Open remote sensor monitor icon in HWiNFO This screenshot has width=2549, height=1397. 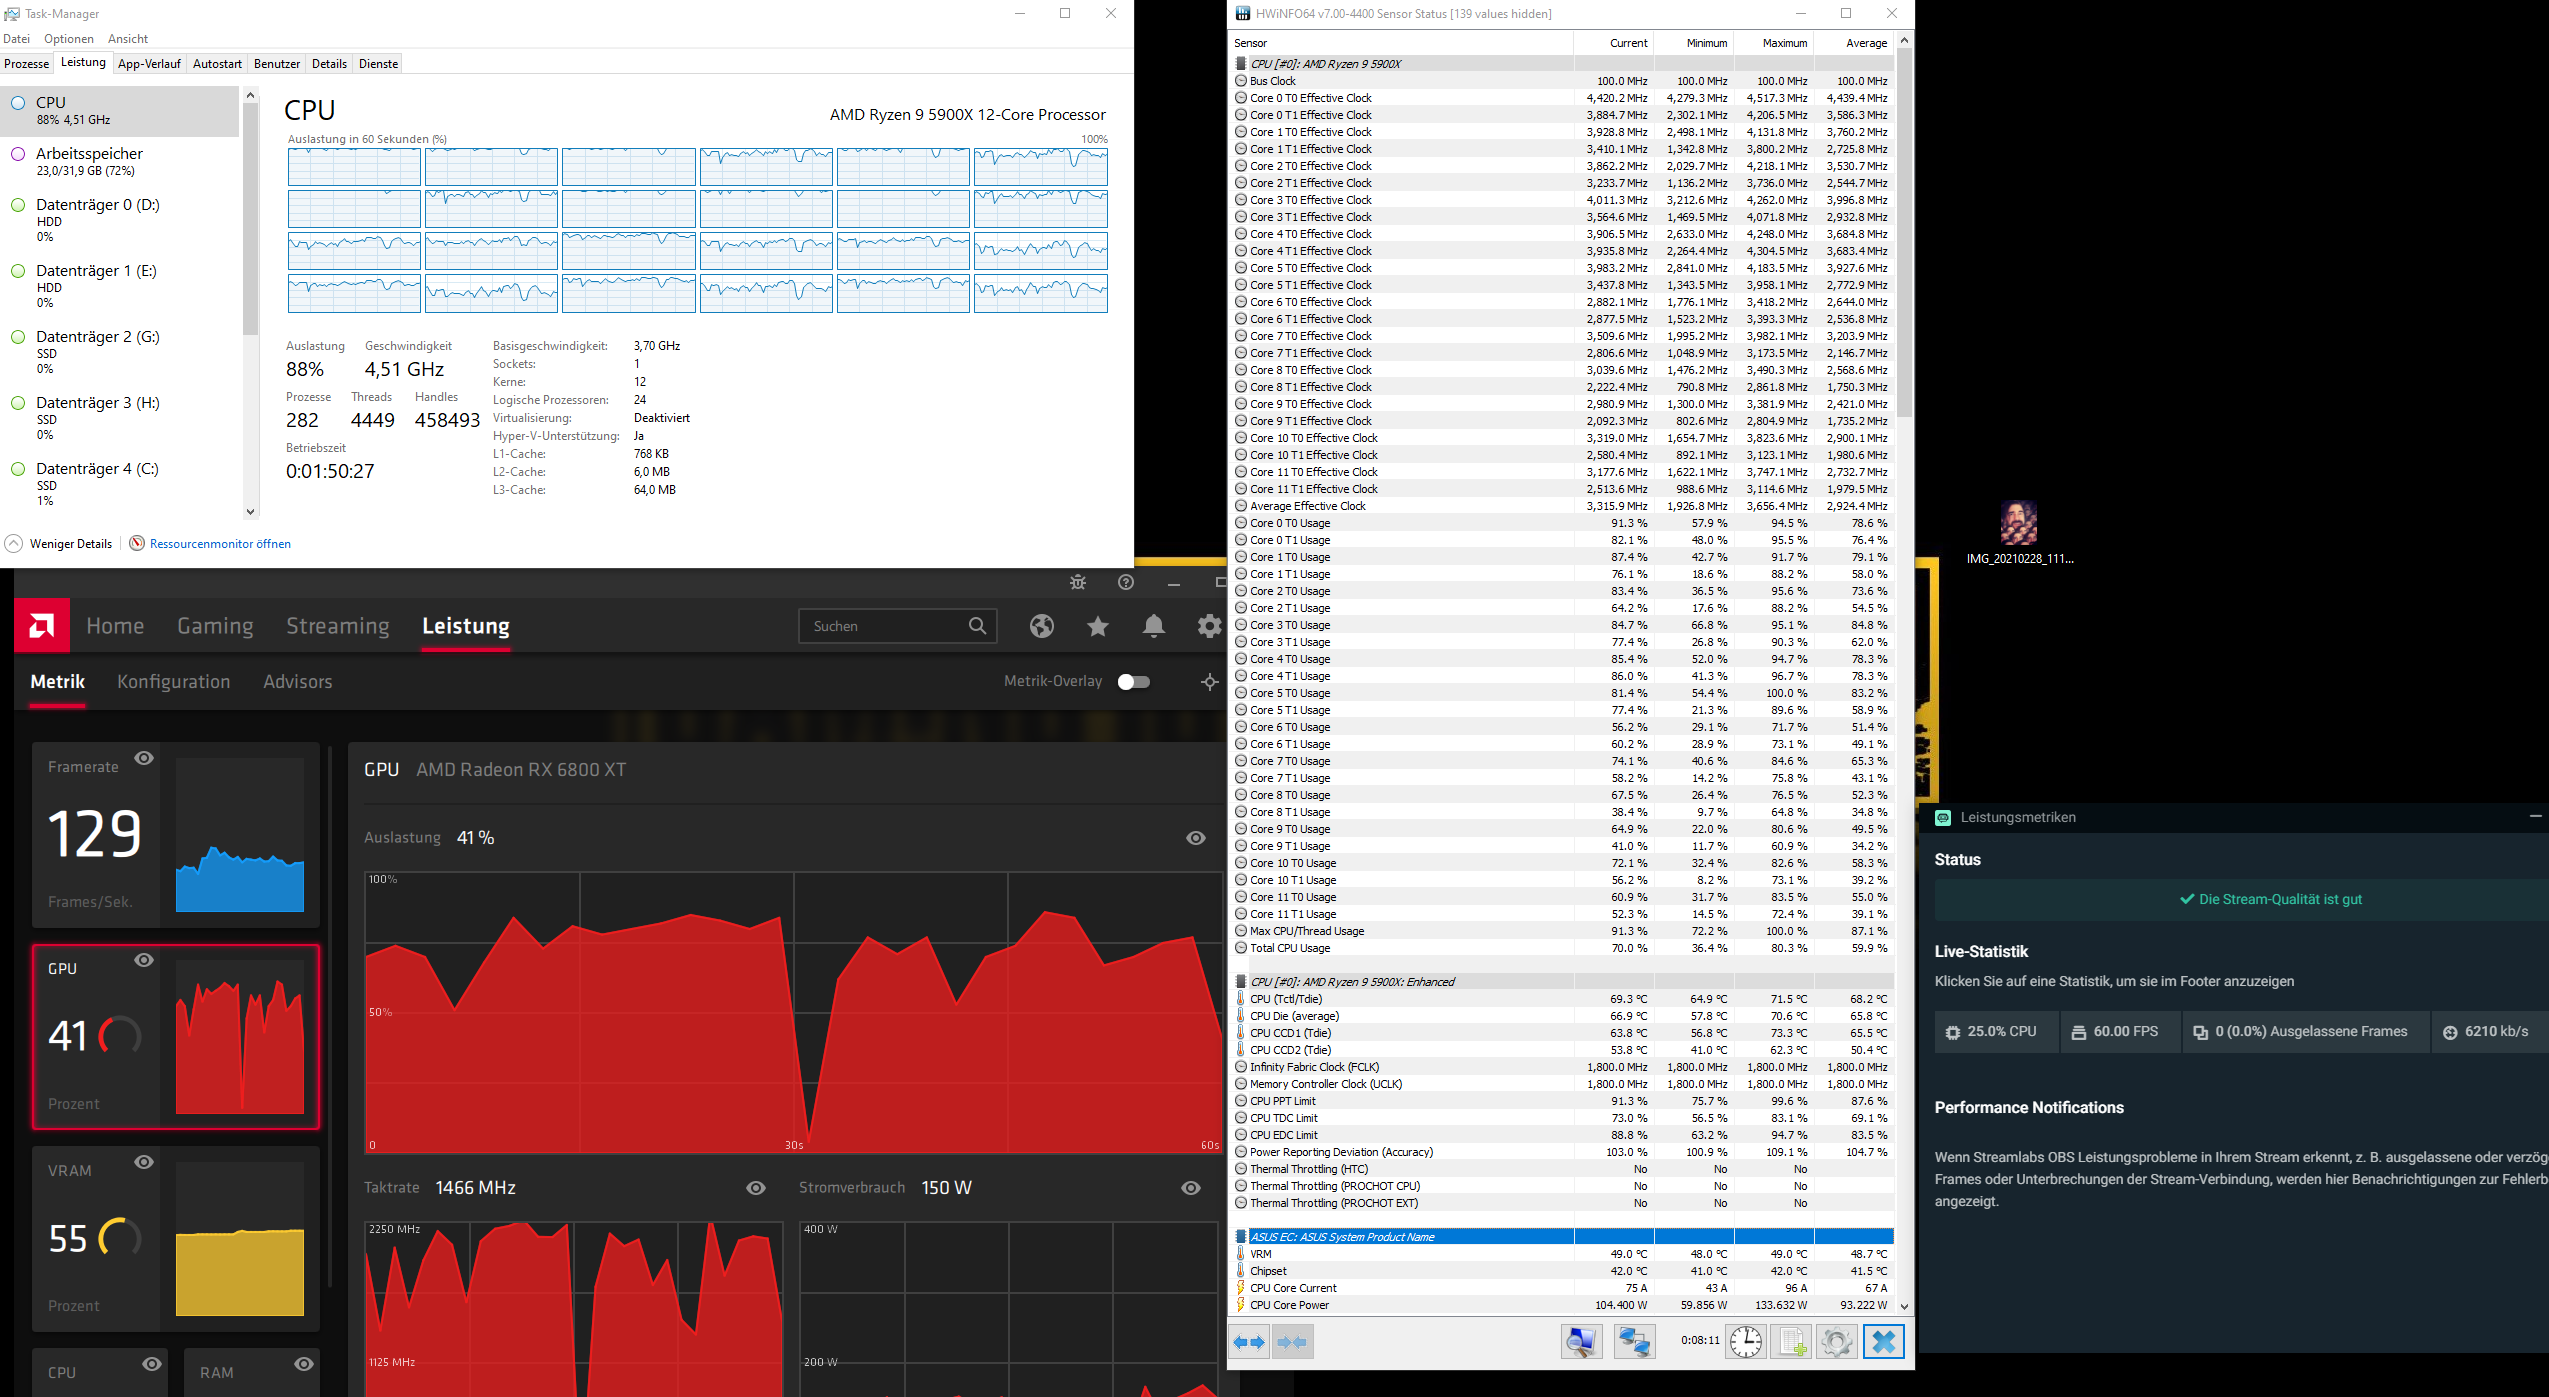(x=1634, y=1341)
